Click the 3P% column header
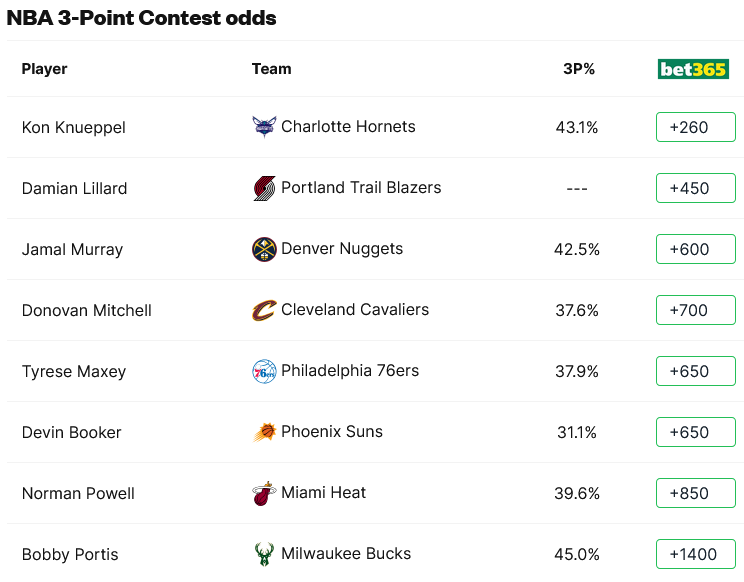 [x=579, y=69]
